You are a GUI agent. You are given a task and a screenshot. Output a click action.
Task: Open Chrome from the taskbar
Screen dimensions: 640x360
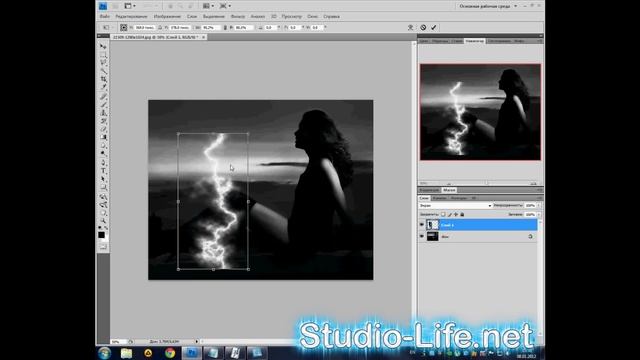(170, 353)
